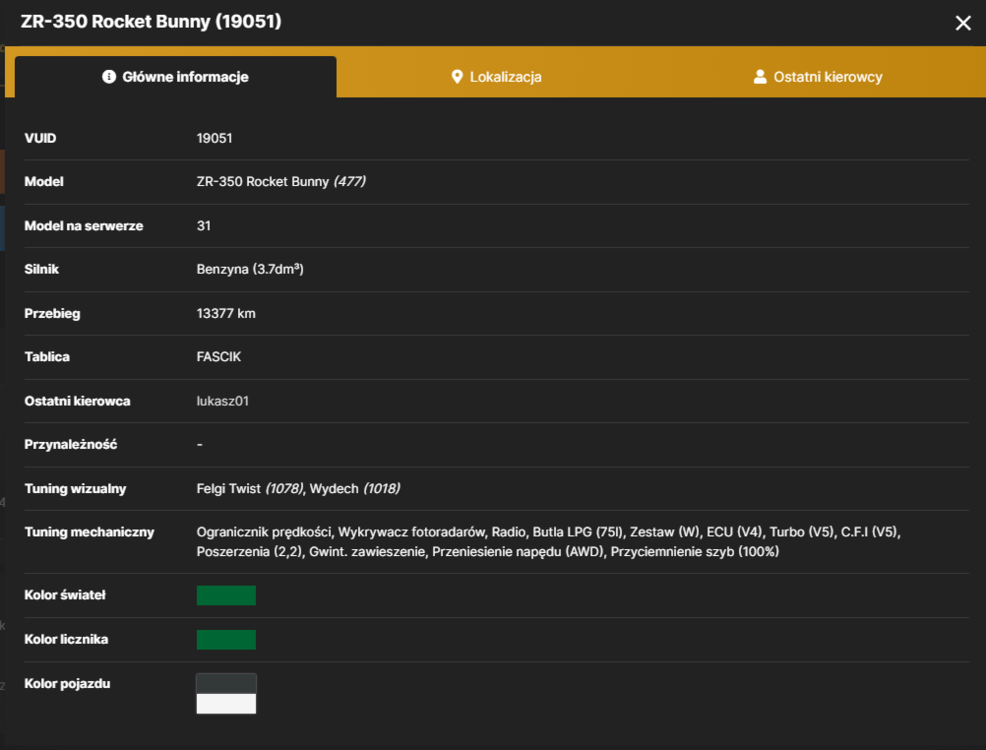Click the Ogranicznik prędkości tuning entry
The image size is (986, 750).
[x=264, y=532]
